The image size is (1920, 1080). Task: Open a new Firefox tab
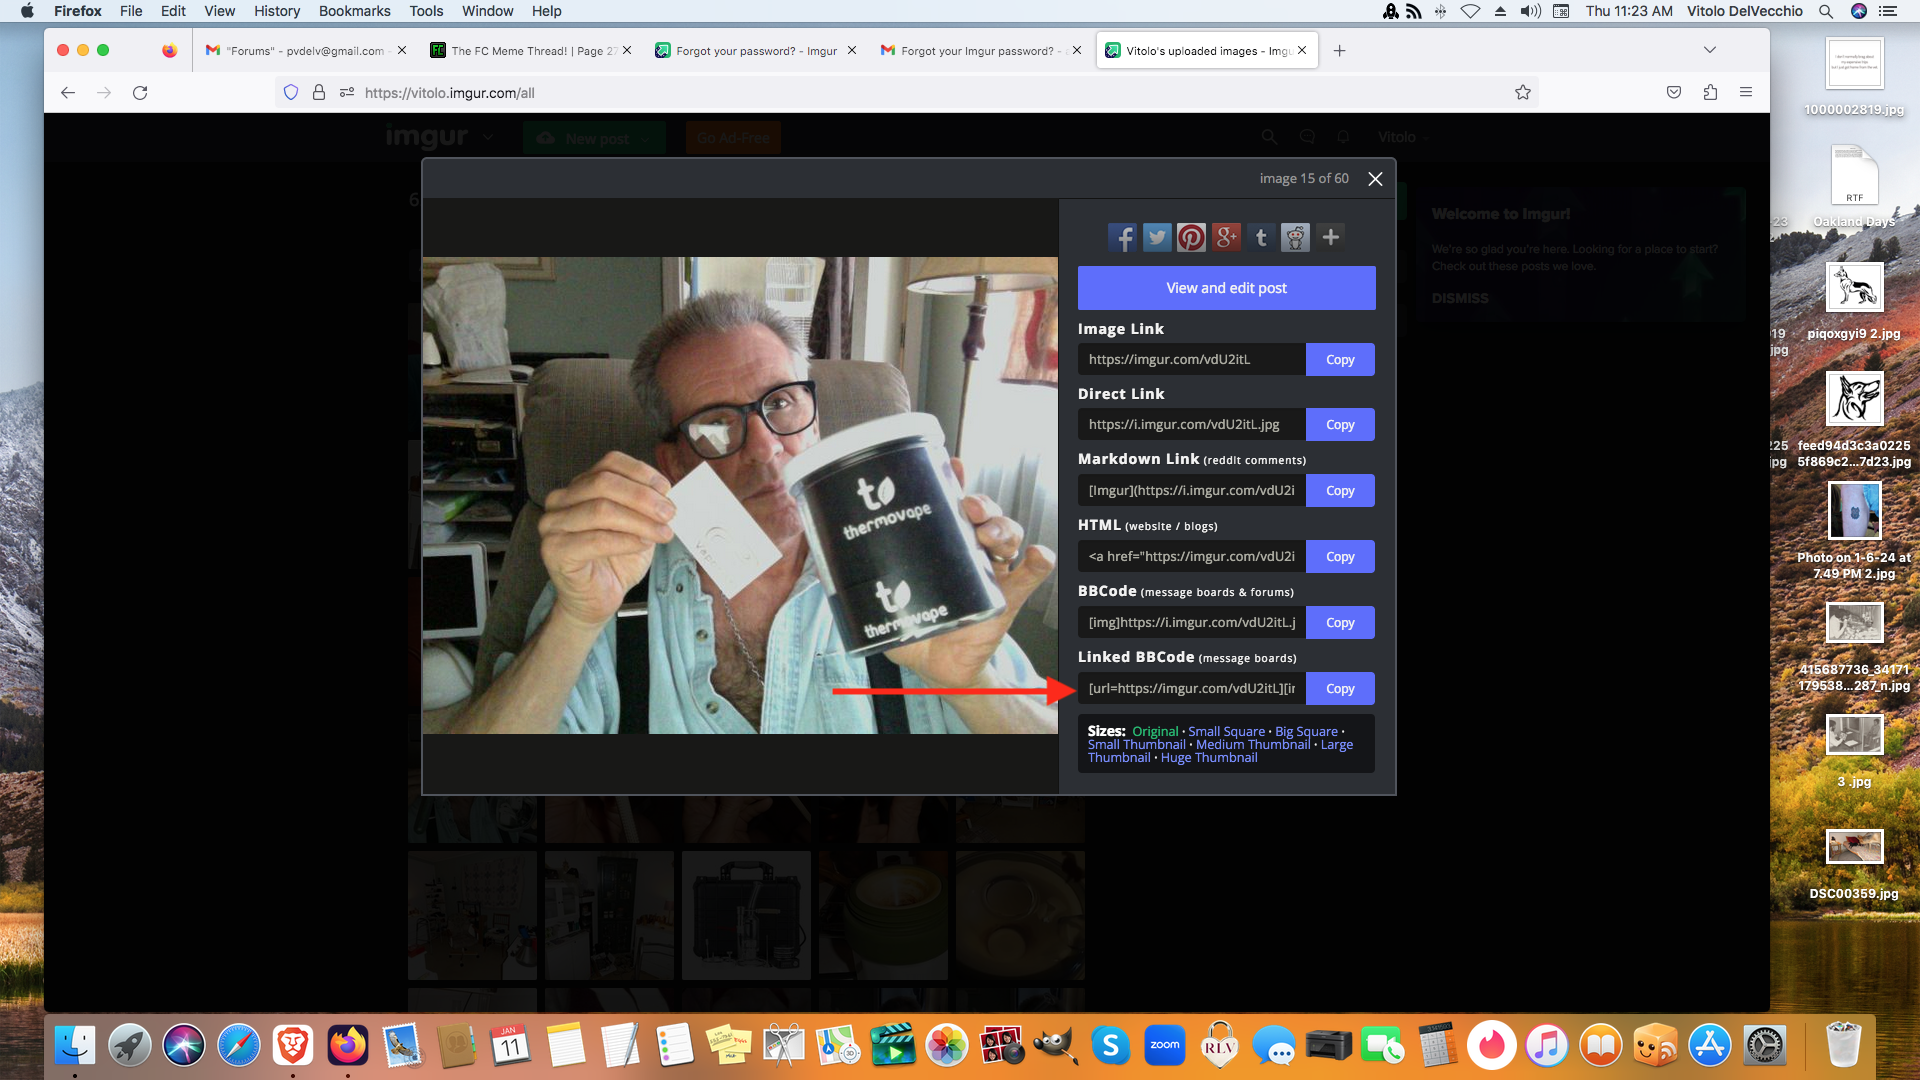(1339, 51)
